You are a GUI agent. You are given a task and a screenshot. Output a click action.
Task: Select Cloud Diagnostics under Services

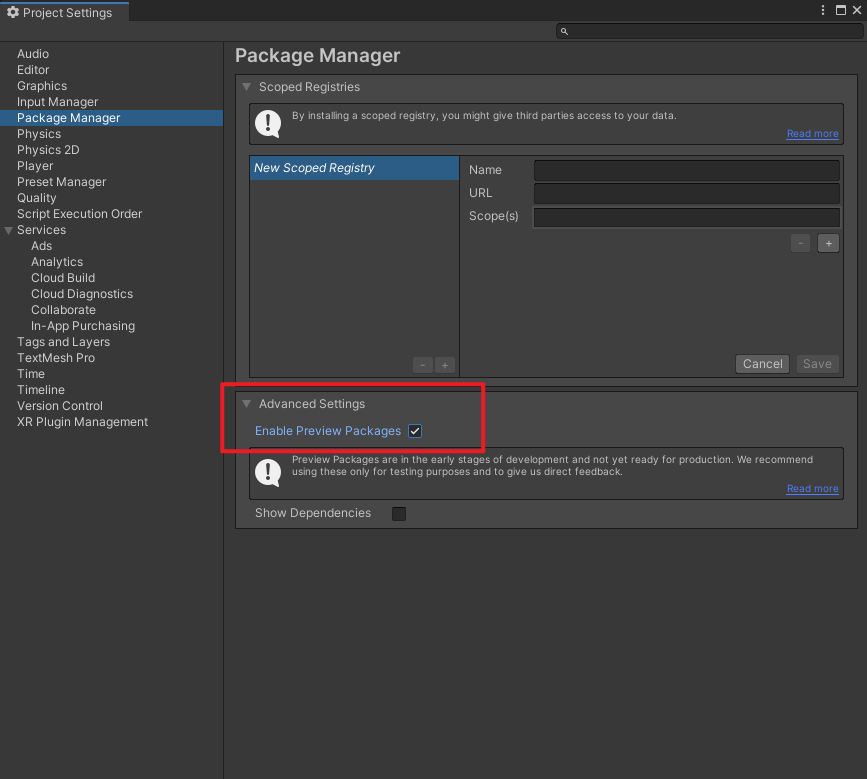82,294
